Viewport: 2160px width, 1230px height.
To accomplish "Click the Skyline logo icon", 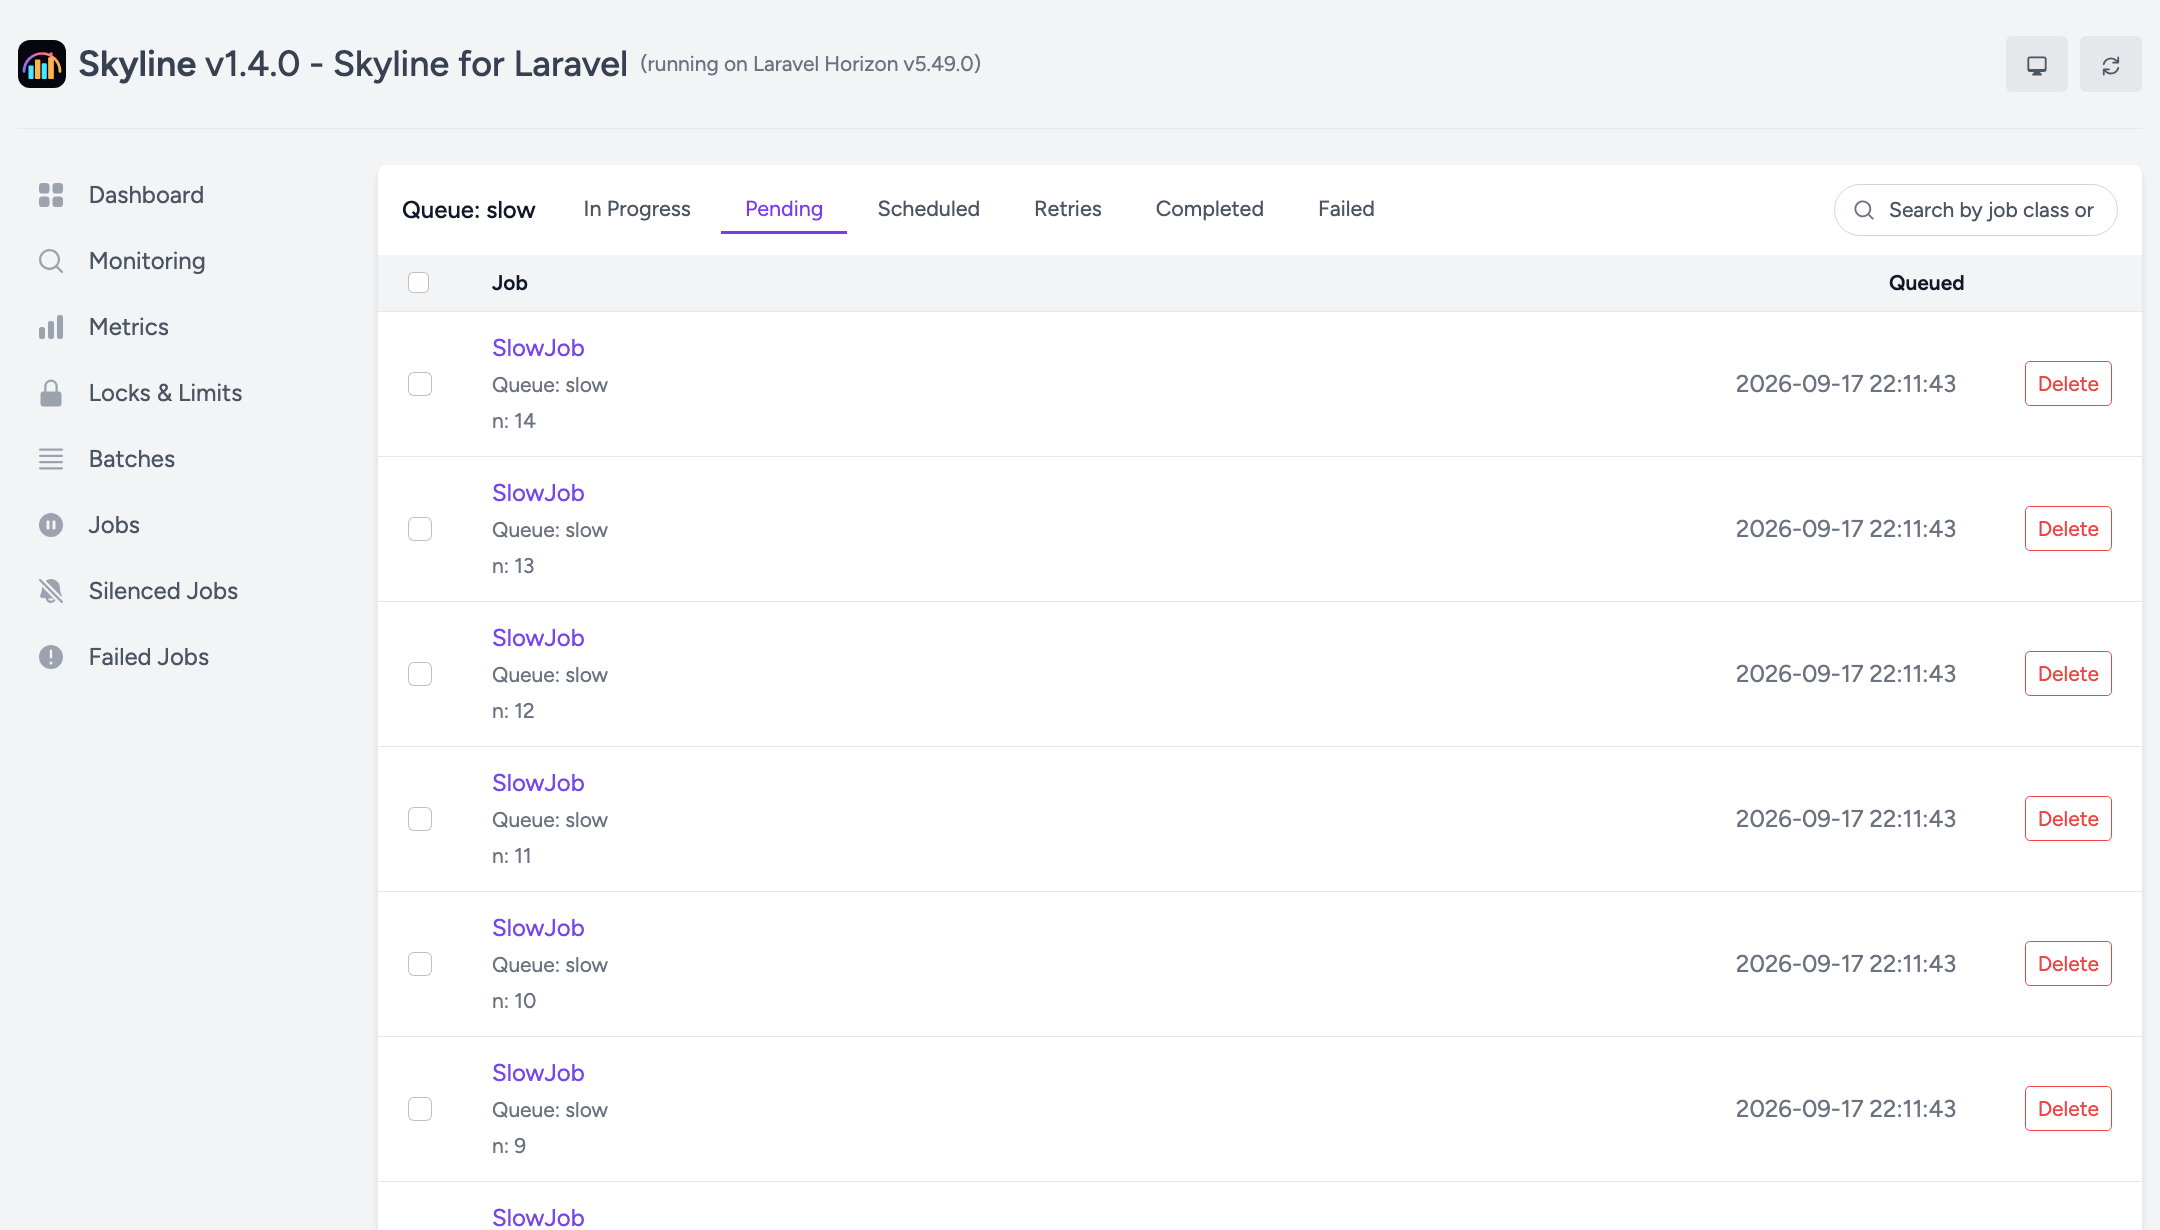I will coord(42,64).
